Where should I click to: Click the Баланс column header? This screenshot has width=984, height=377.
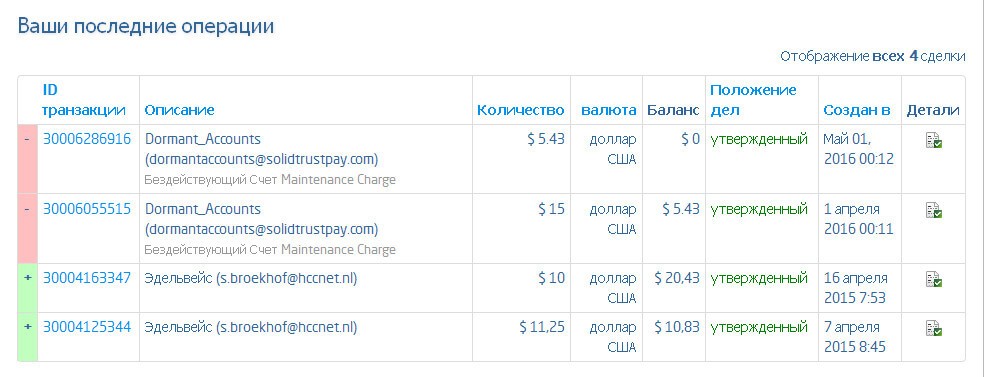pyautogui.click(x=673, y=110)
